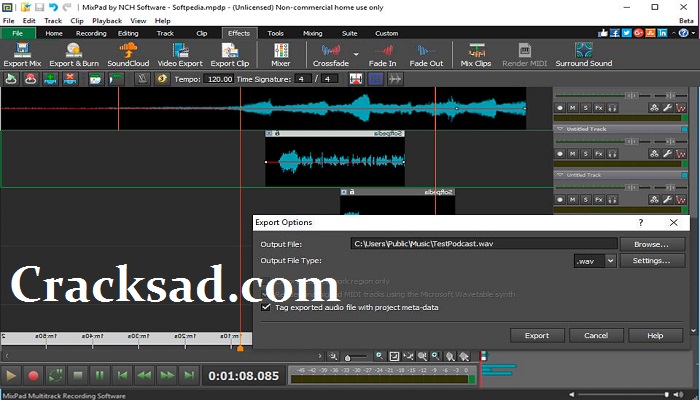
Task: Open the Mixer panel
Action: click(x=281, y=54)
